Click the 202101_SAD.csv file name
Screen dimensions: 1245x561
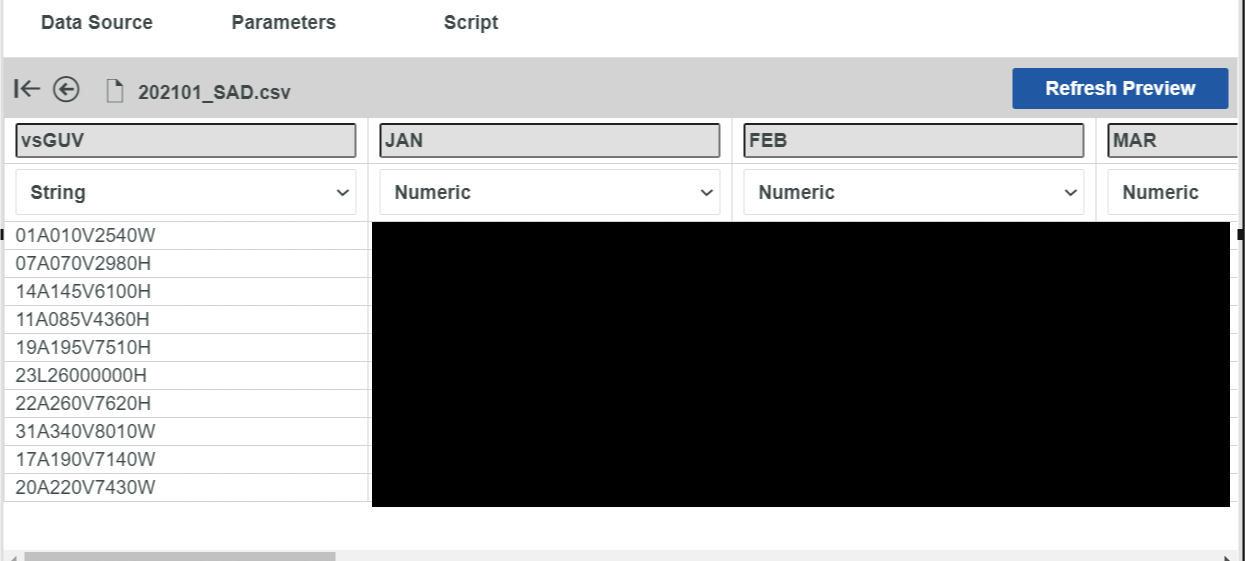click(214, 92)
